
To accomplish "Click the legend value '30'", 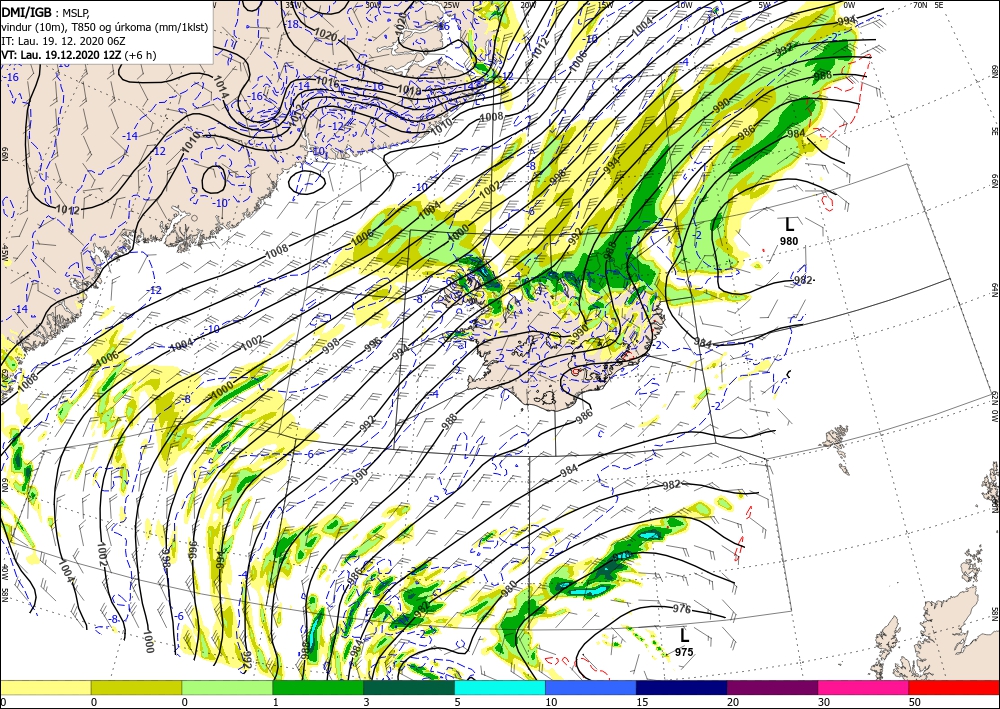I will click(823, 702).
